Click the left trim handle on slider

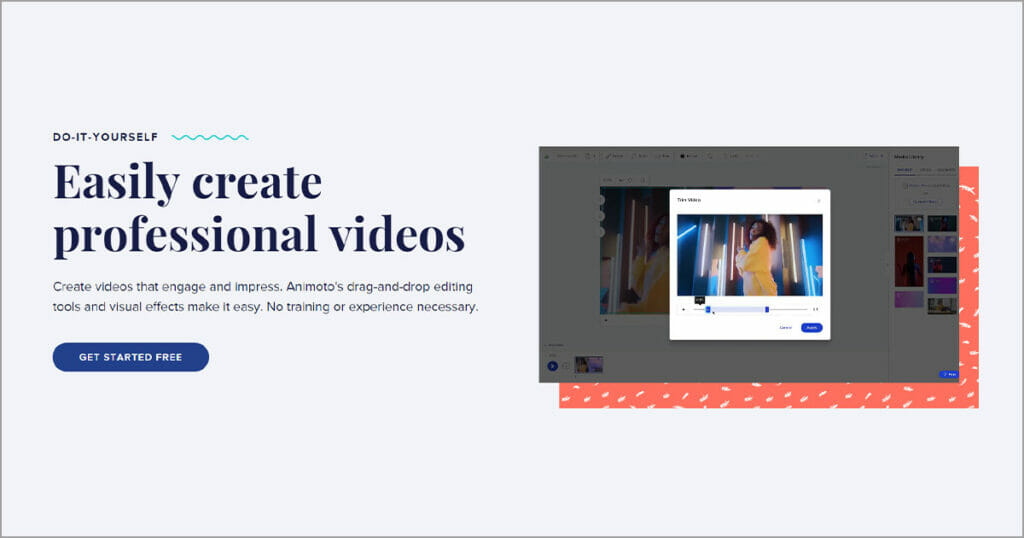tap(708, 309)
